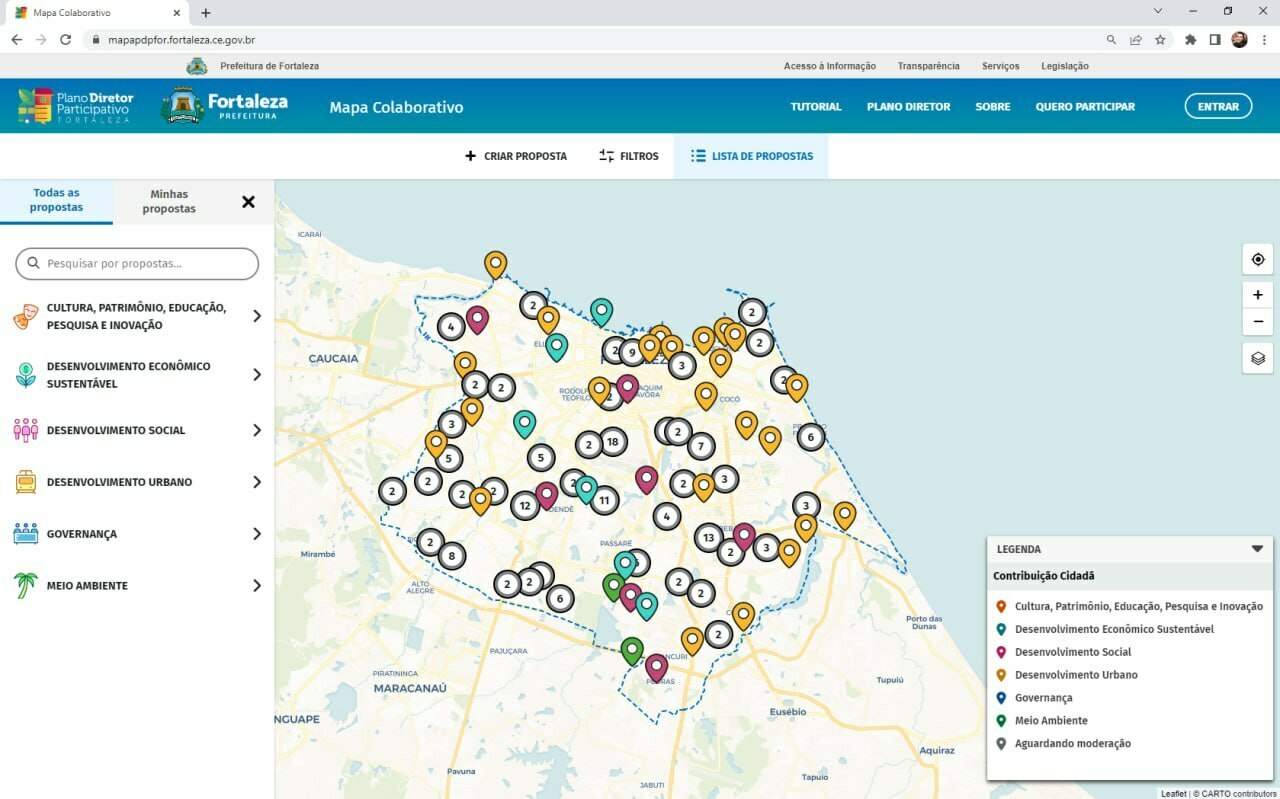Expand the Governança category chevron
1280x799 pixels.
pyautogui.click(x=256, y=534)
